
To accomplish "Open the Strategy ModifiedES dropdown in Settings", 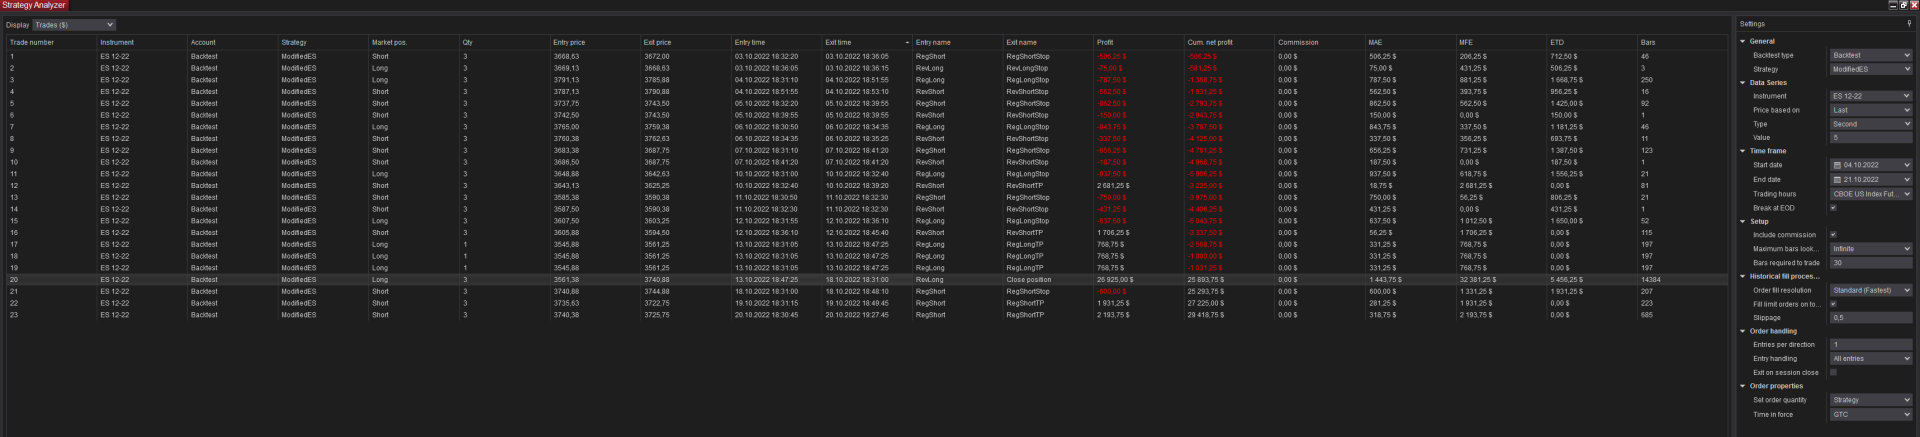I will 1871,69.
